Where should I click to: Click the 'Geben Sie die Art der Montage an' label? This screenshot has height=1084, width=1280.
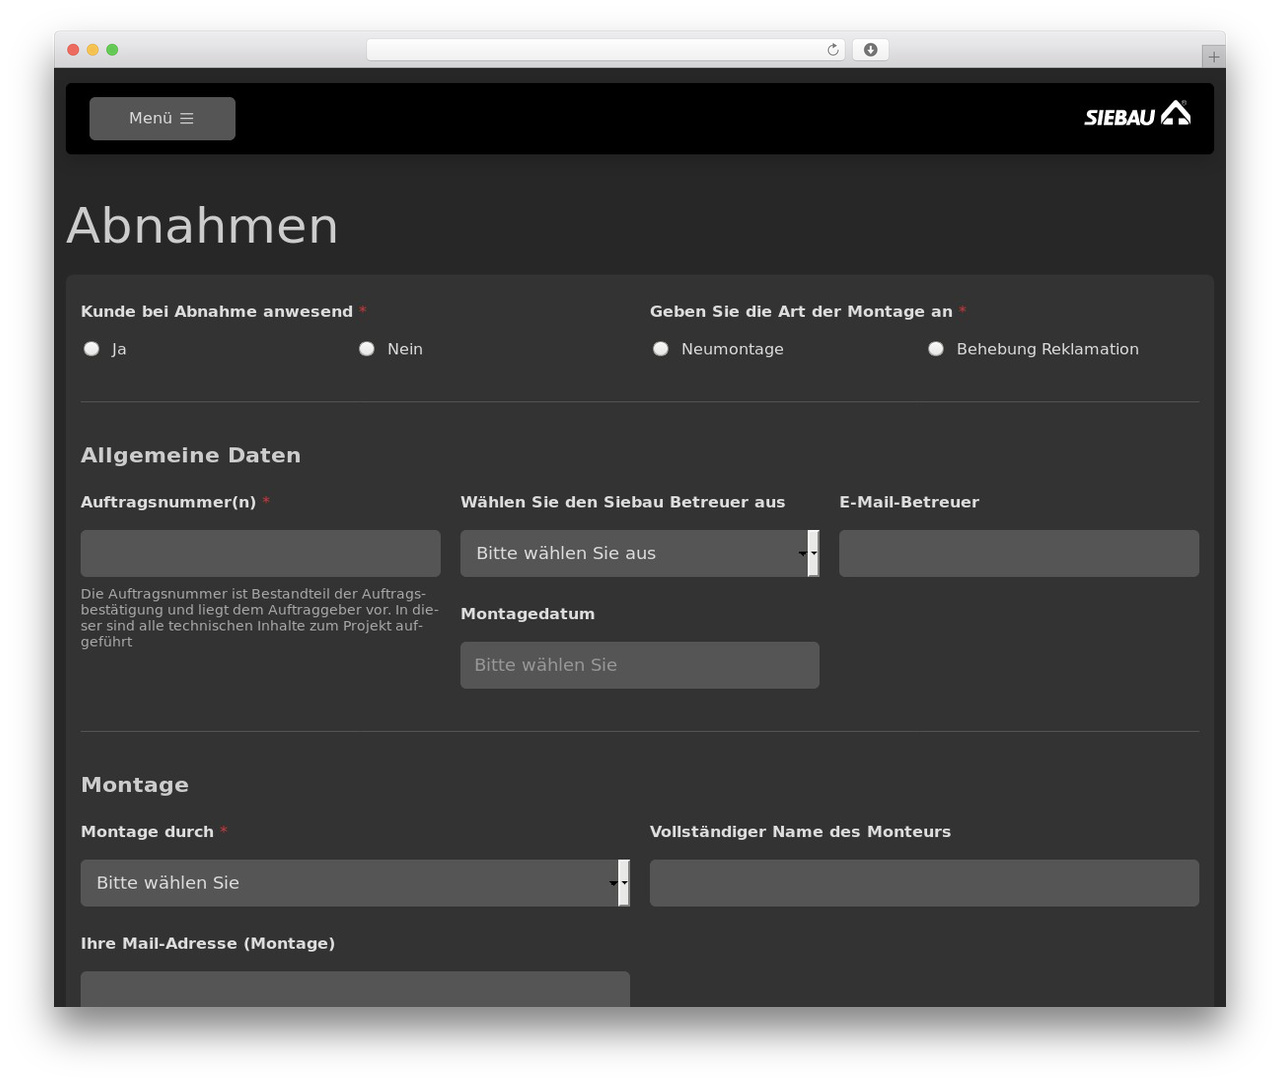(801, 311)
